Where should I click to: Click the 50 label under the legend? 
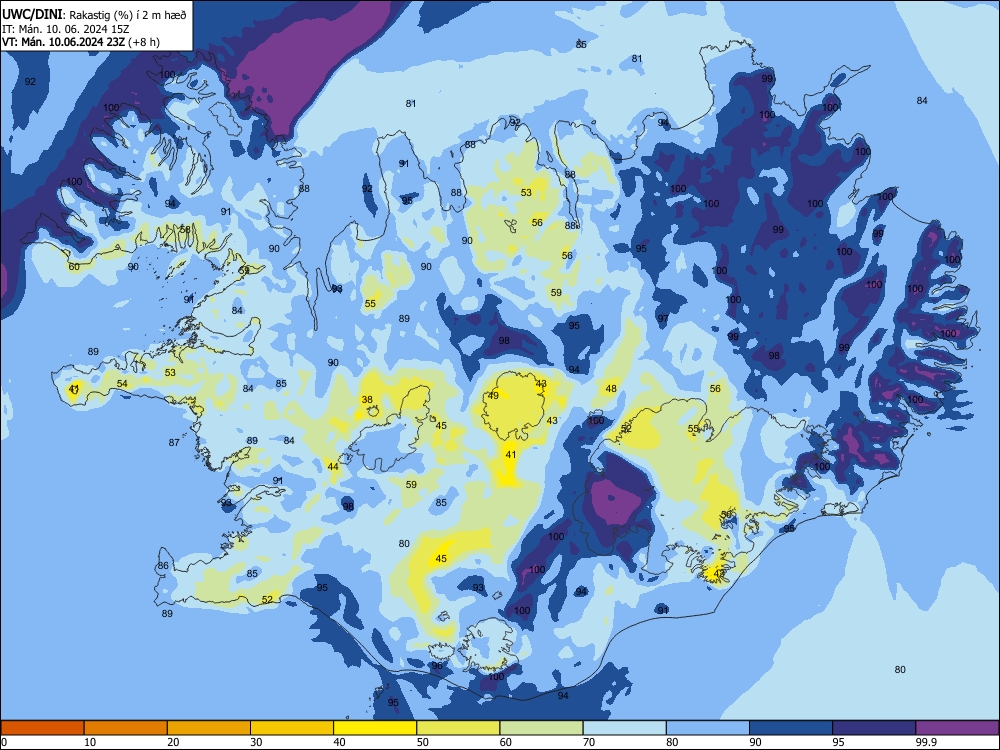tap(423, 742)
